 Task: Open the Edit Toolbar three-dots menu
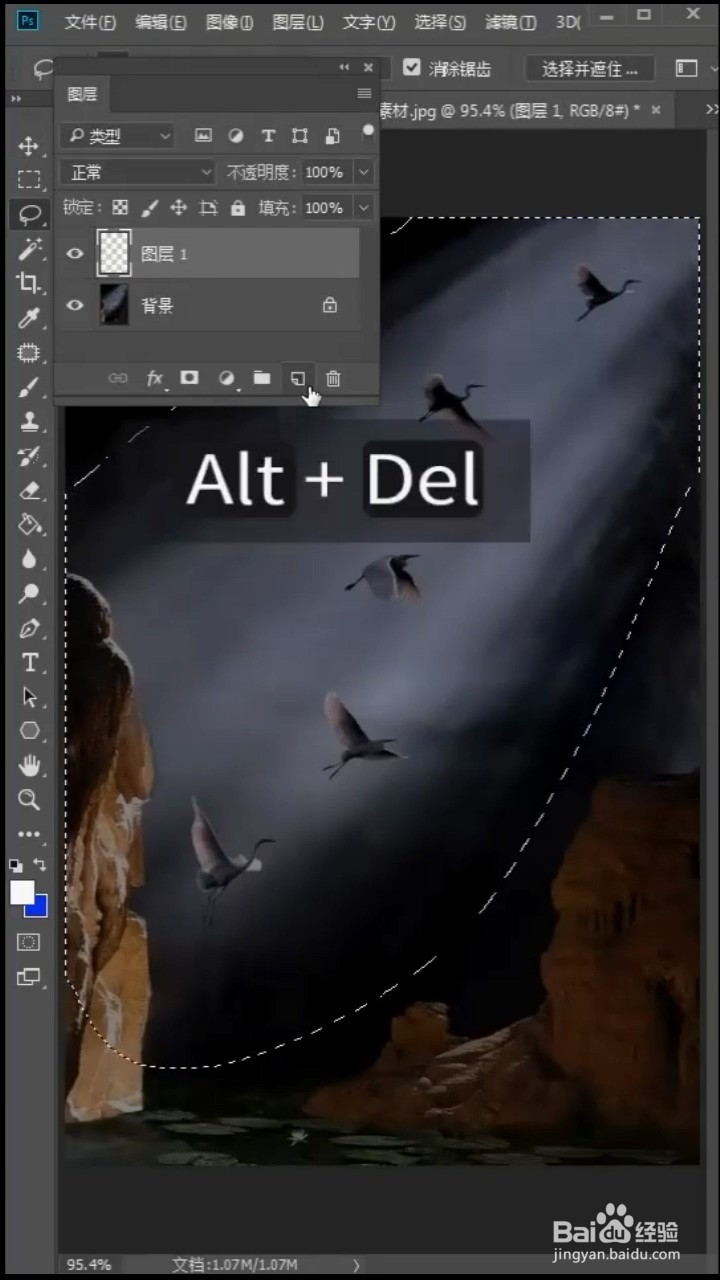click(x=29, y=833)
